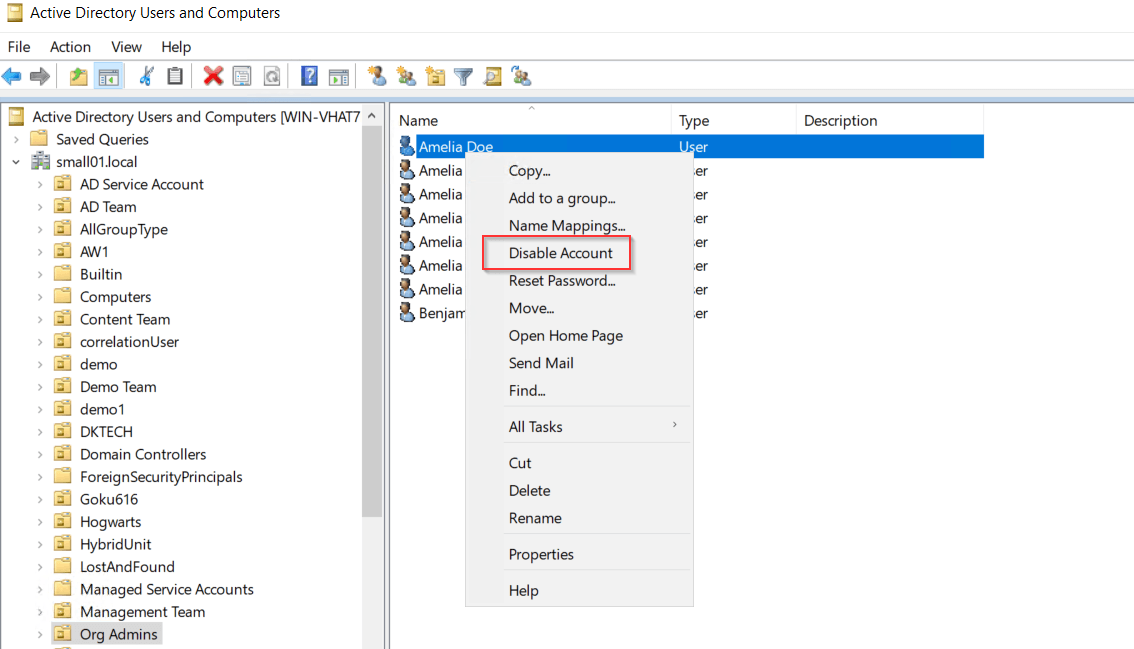Screen dimensions: 1134x649
Task: Toggle the show/hide console tree icon
Action: tap(108, 76)
